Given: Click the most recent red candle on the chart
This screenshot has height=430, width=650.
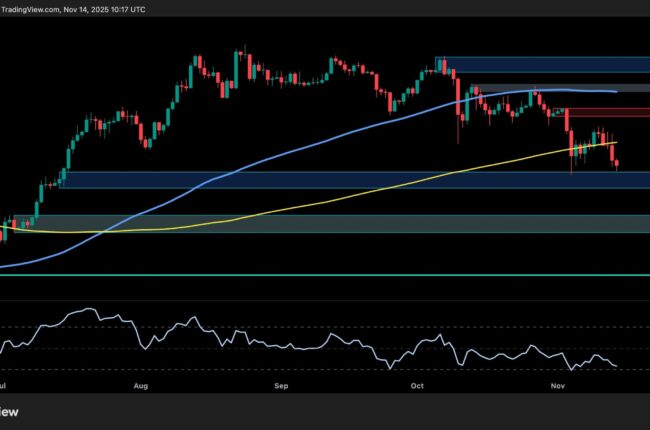Looking at the screenshot, I should click(617, 163).
